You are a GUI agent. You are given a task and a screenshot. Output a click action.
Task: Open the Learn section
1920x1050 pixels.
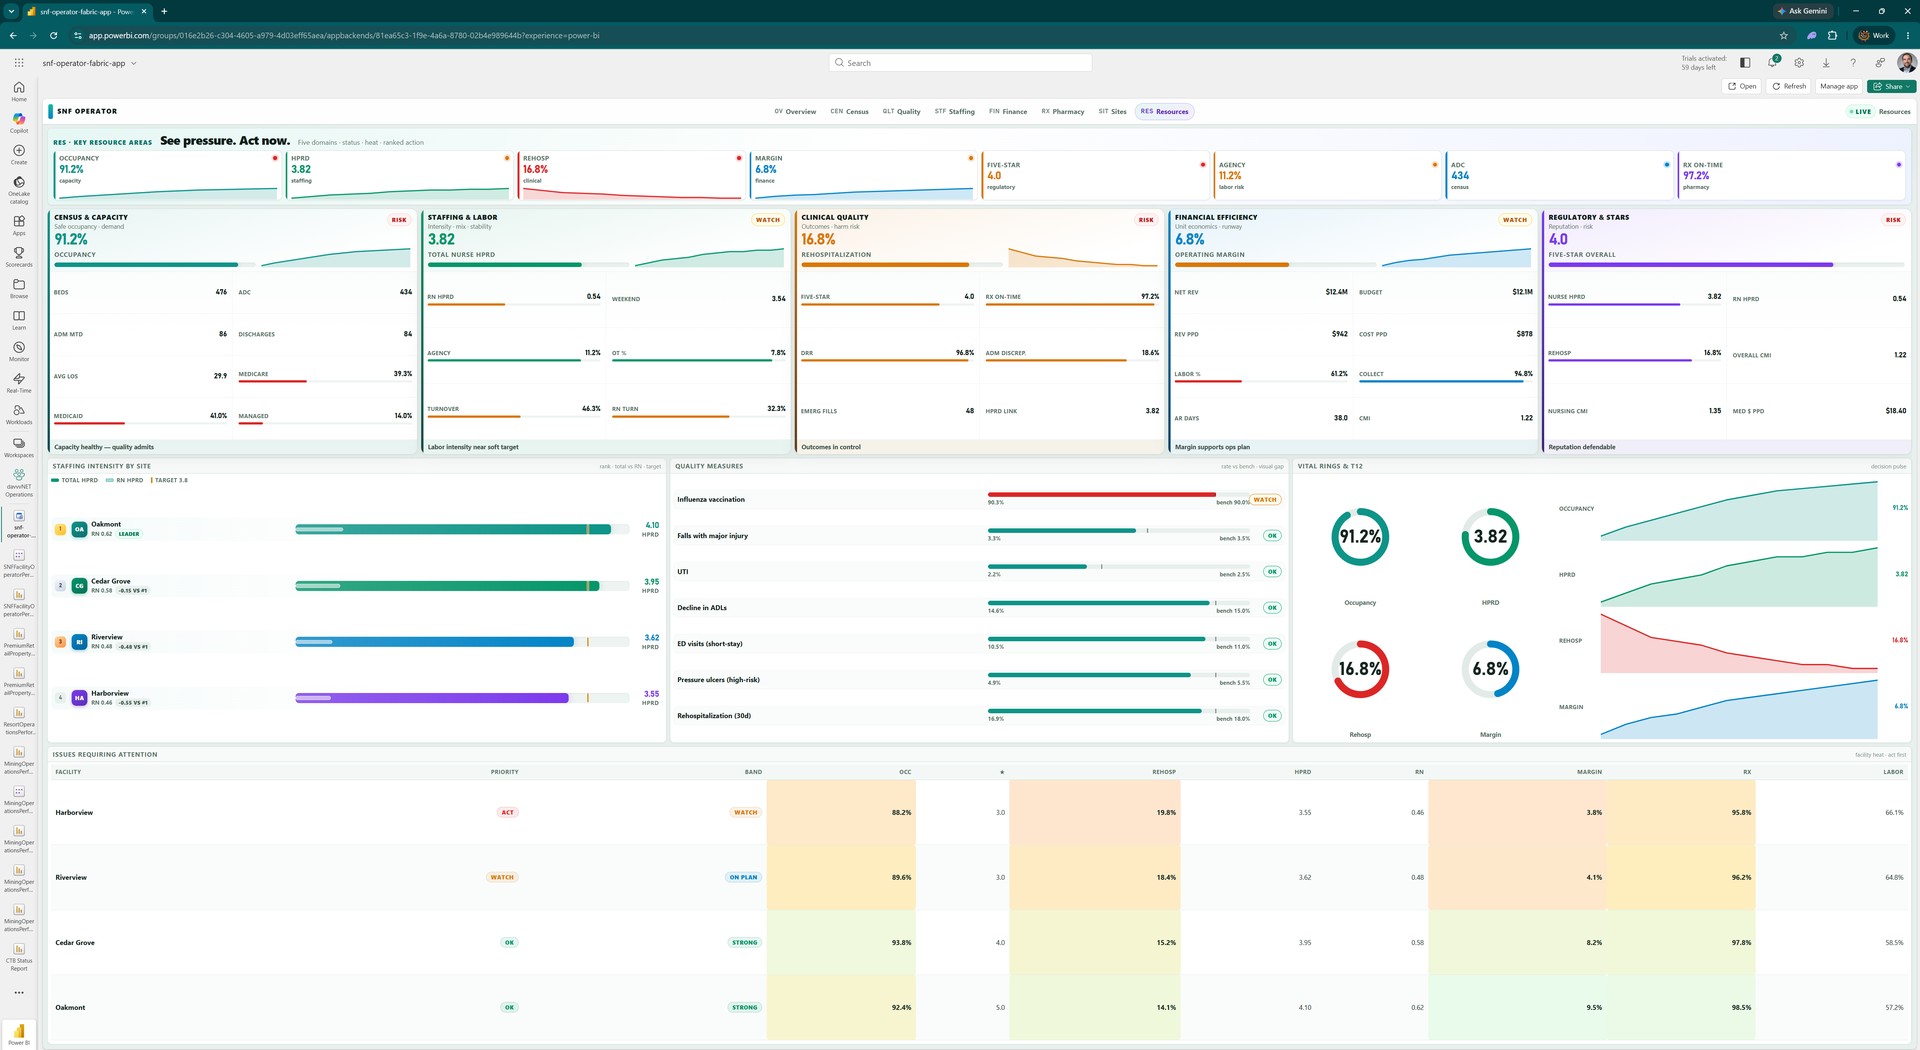(x=19, y=320)
